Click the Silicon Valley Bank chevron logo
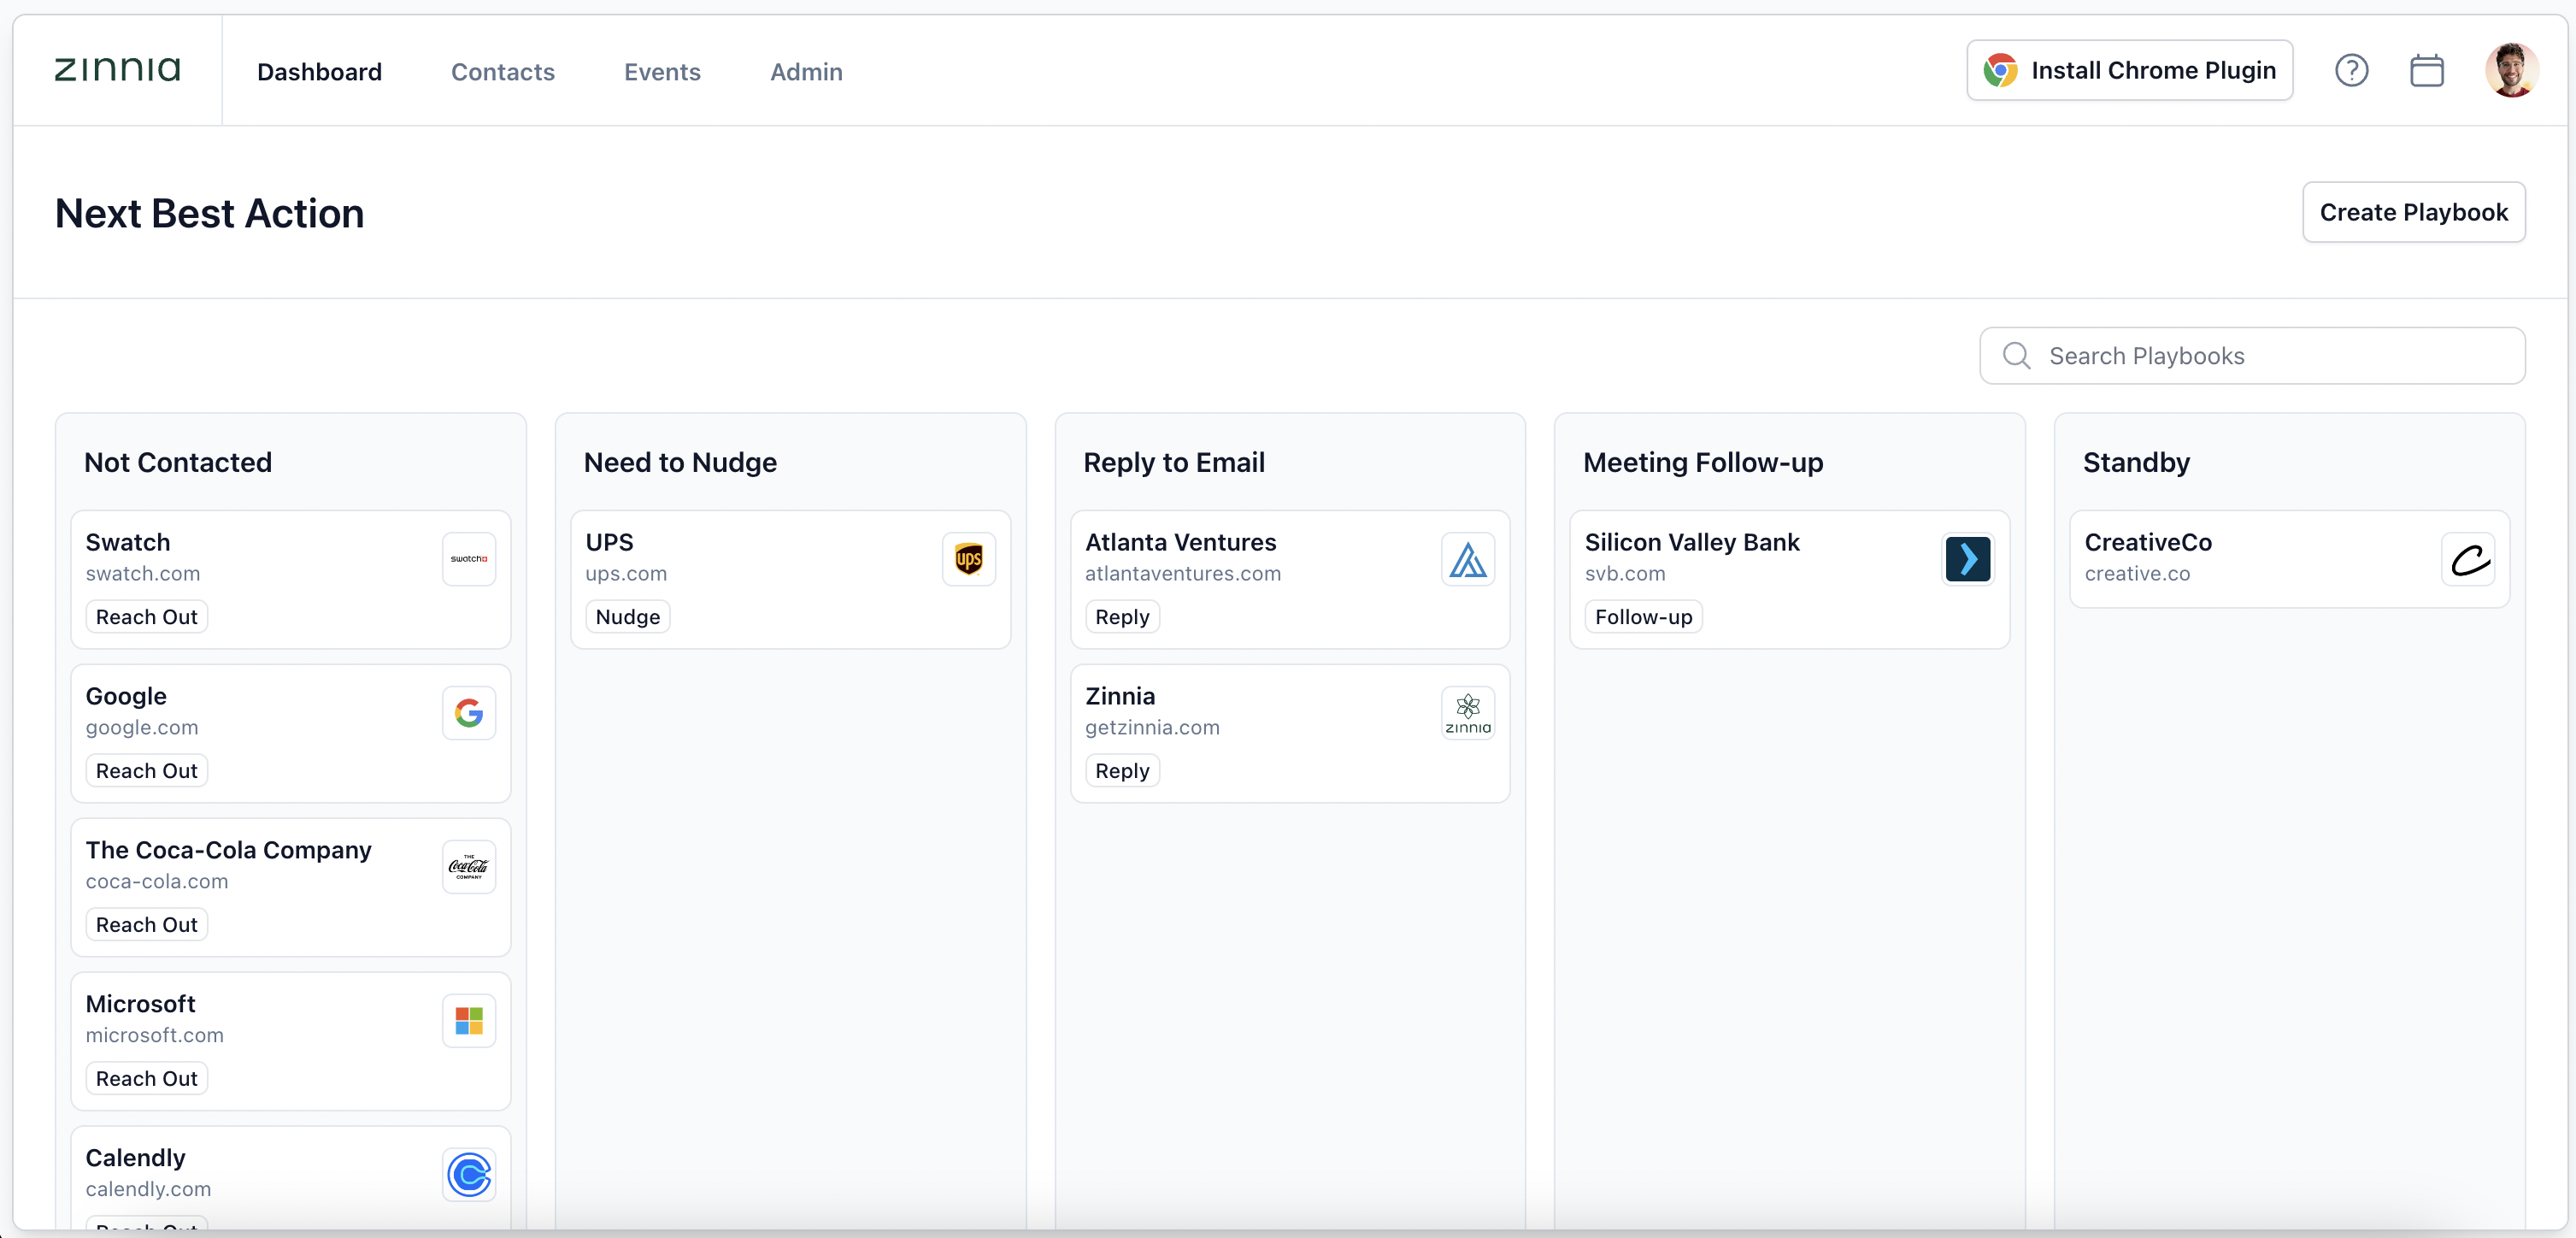 tap(1967, 559)
